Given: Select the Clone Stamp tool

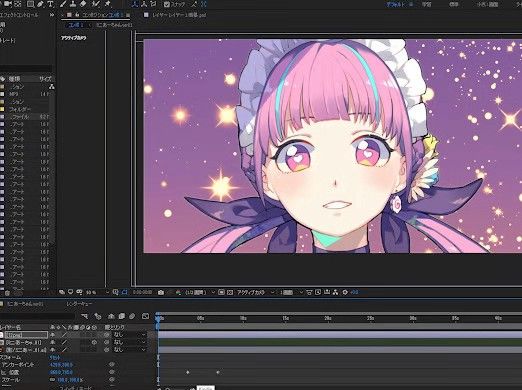Looking at the screenshot, I should click(73, 4).
